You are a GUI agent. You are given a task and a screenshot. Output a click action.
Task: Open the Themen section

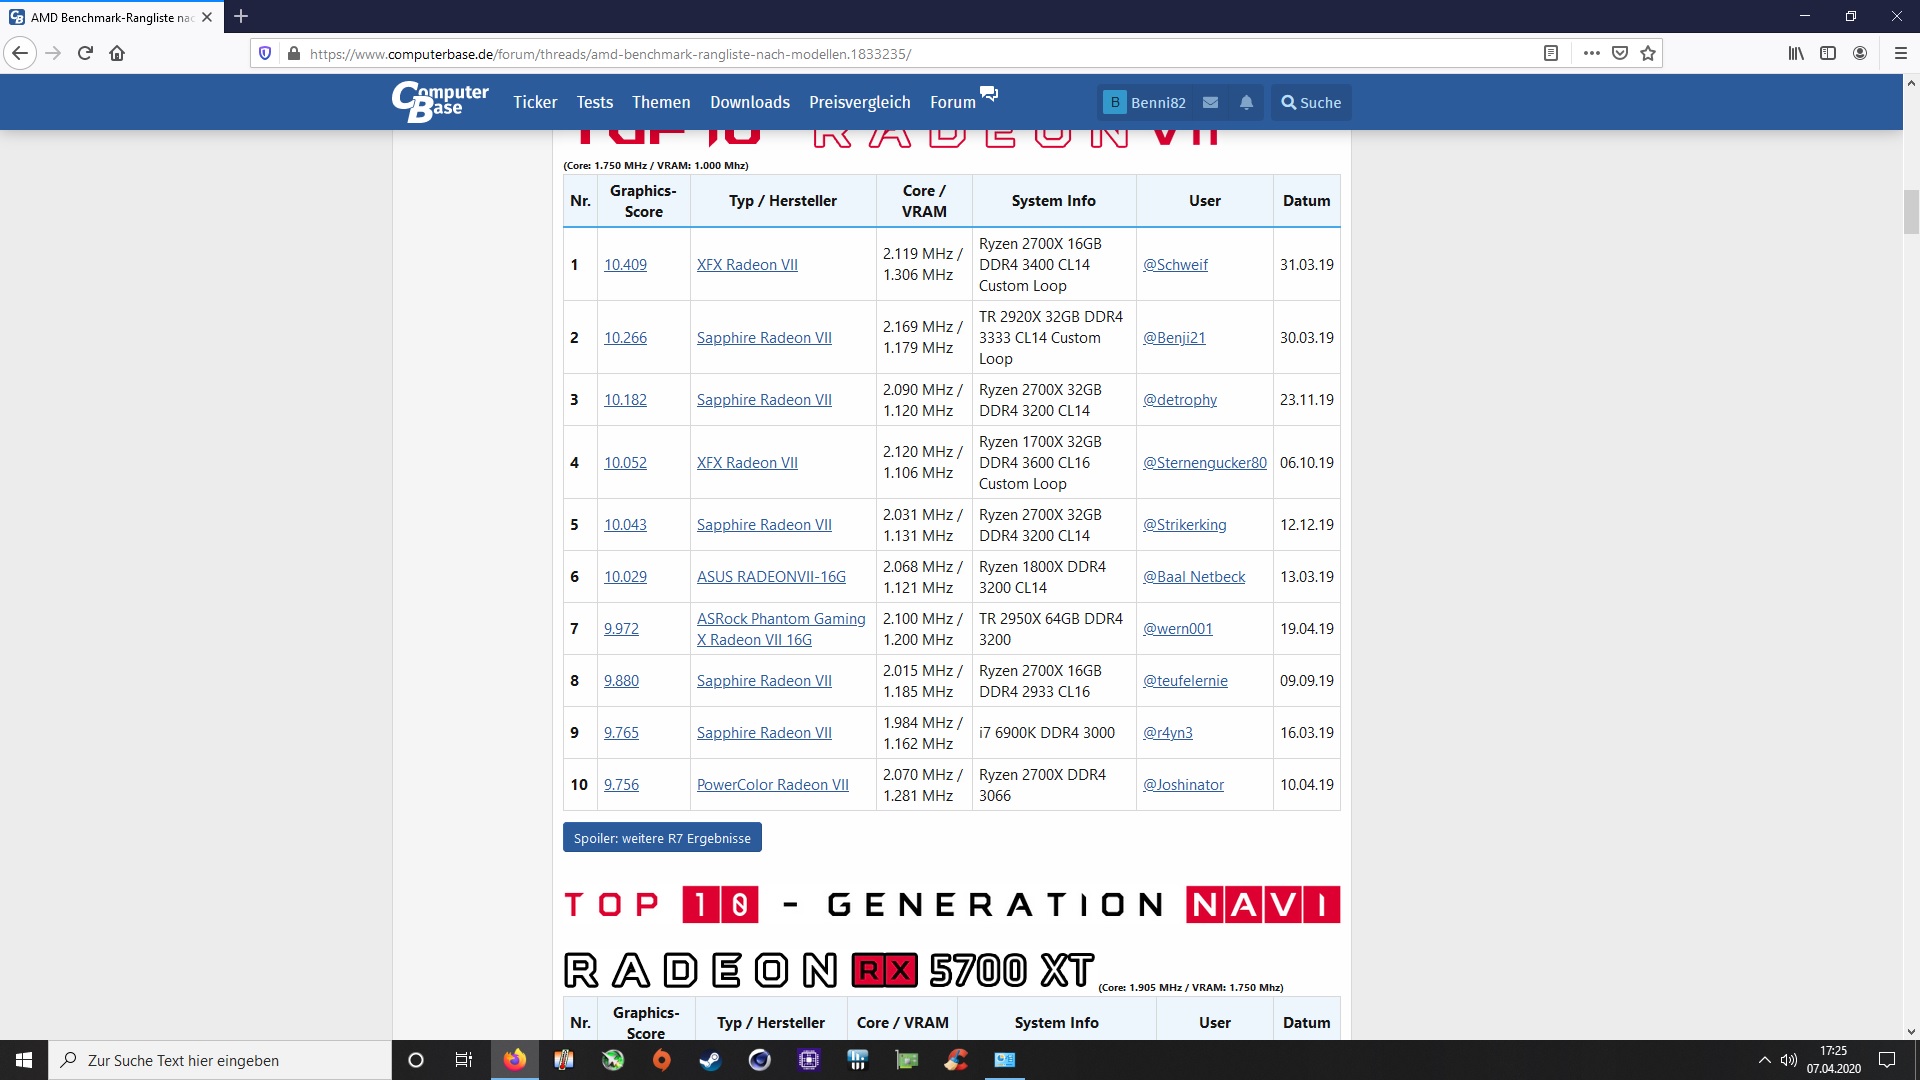tap(661, 102)
